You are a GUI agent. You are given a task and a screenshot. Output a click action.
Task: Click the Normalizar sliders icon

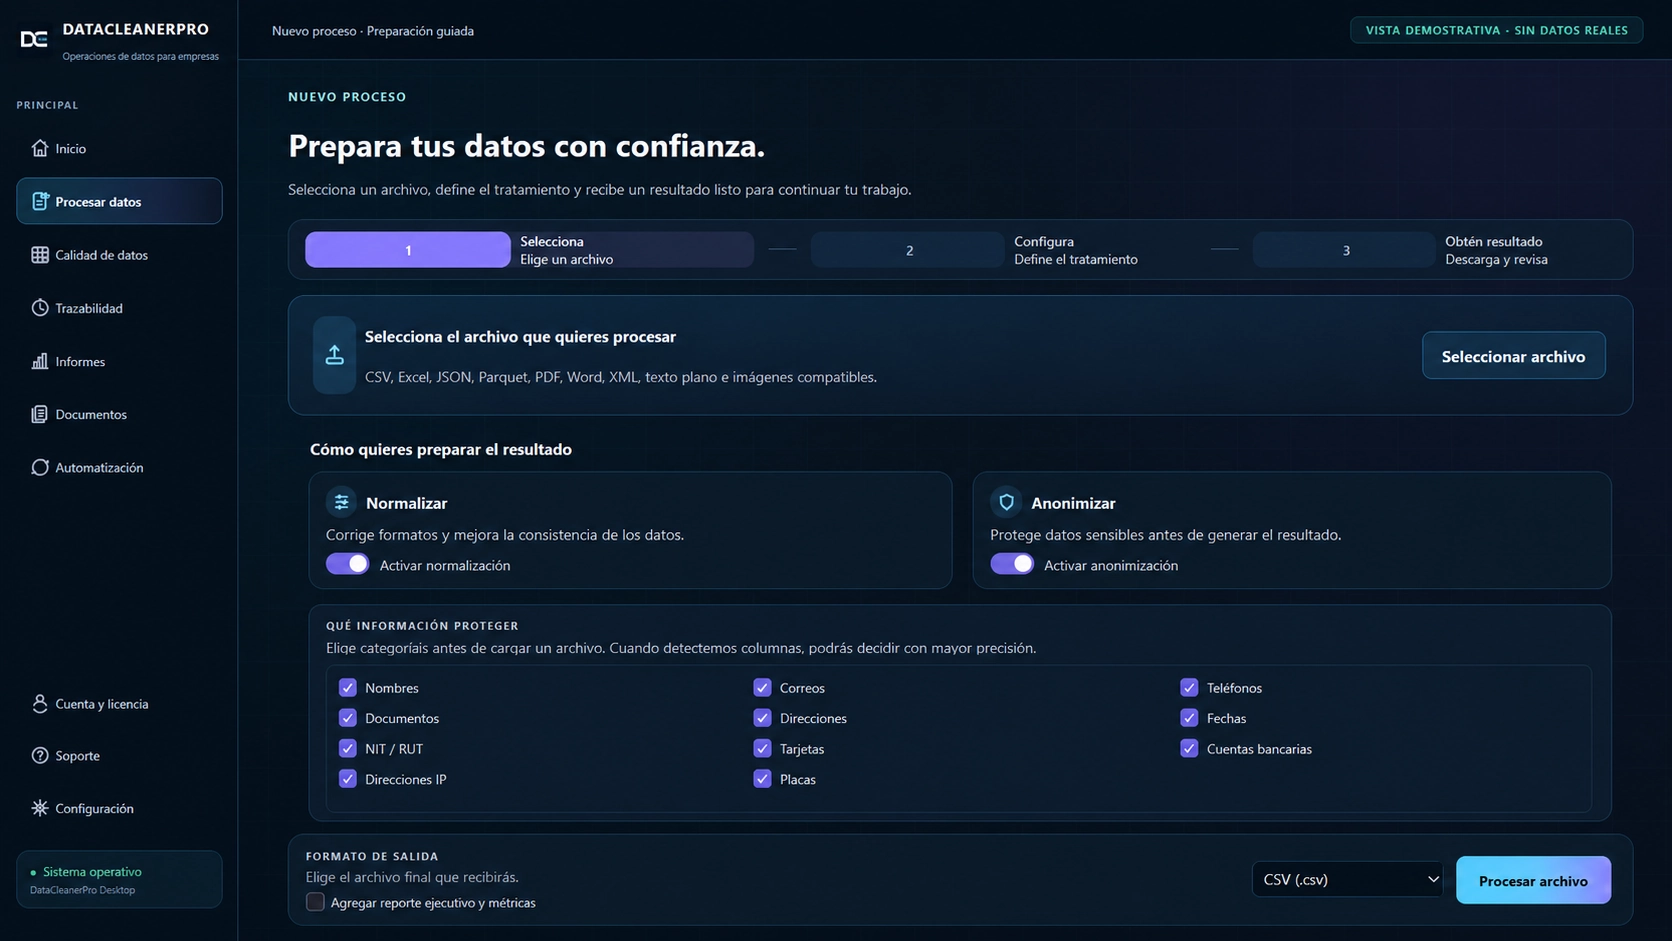click(x=341, y=502)
